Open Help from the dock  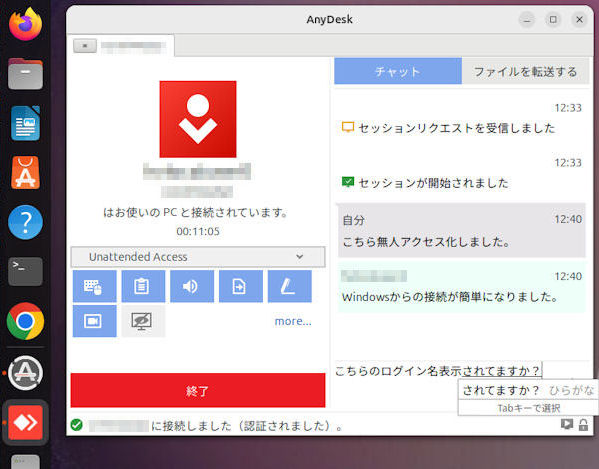(x=25, y=222)
